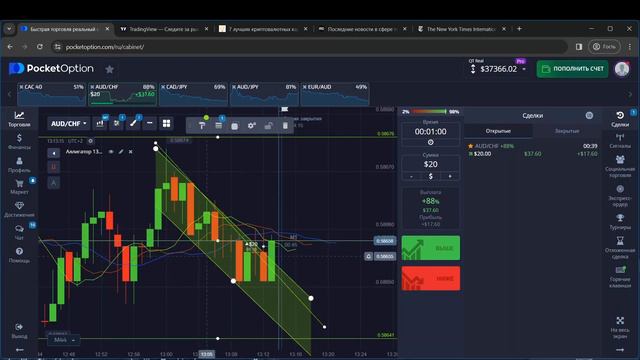640x360 pixels.
Task: Open the account balance dropdown arrow
Action: click(524, 69)
